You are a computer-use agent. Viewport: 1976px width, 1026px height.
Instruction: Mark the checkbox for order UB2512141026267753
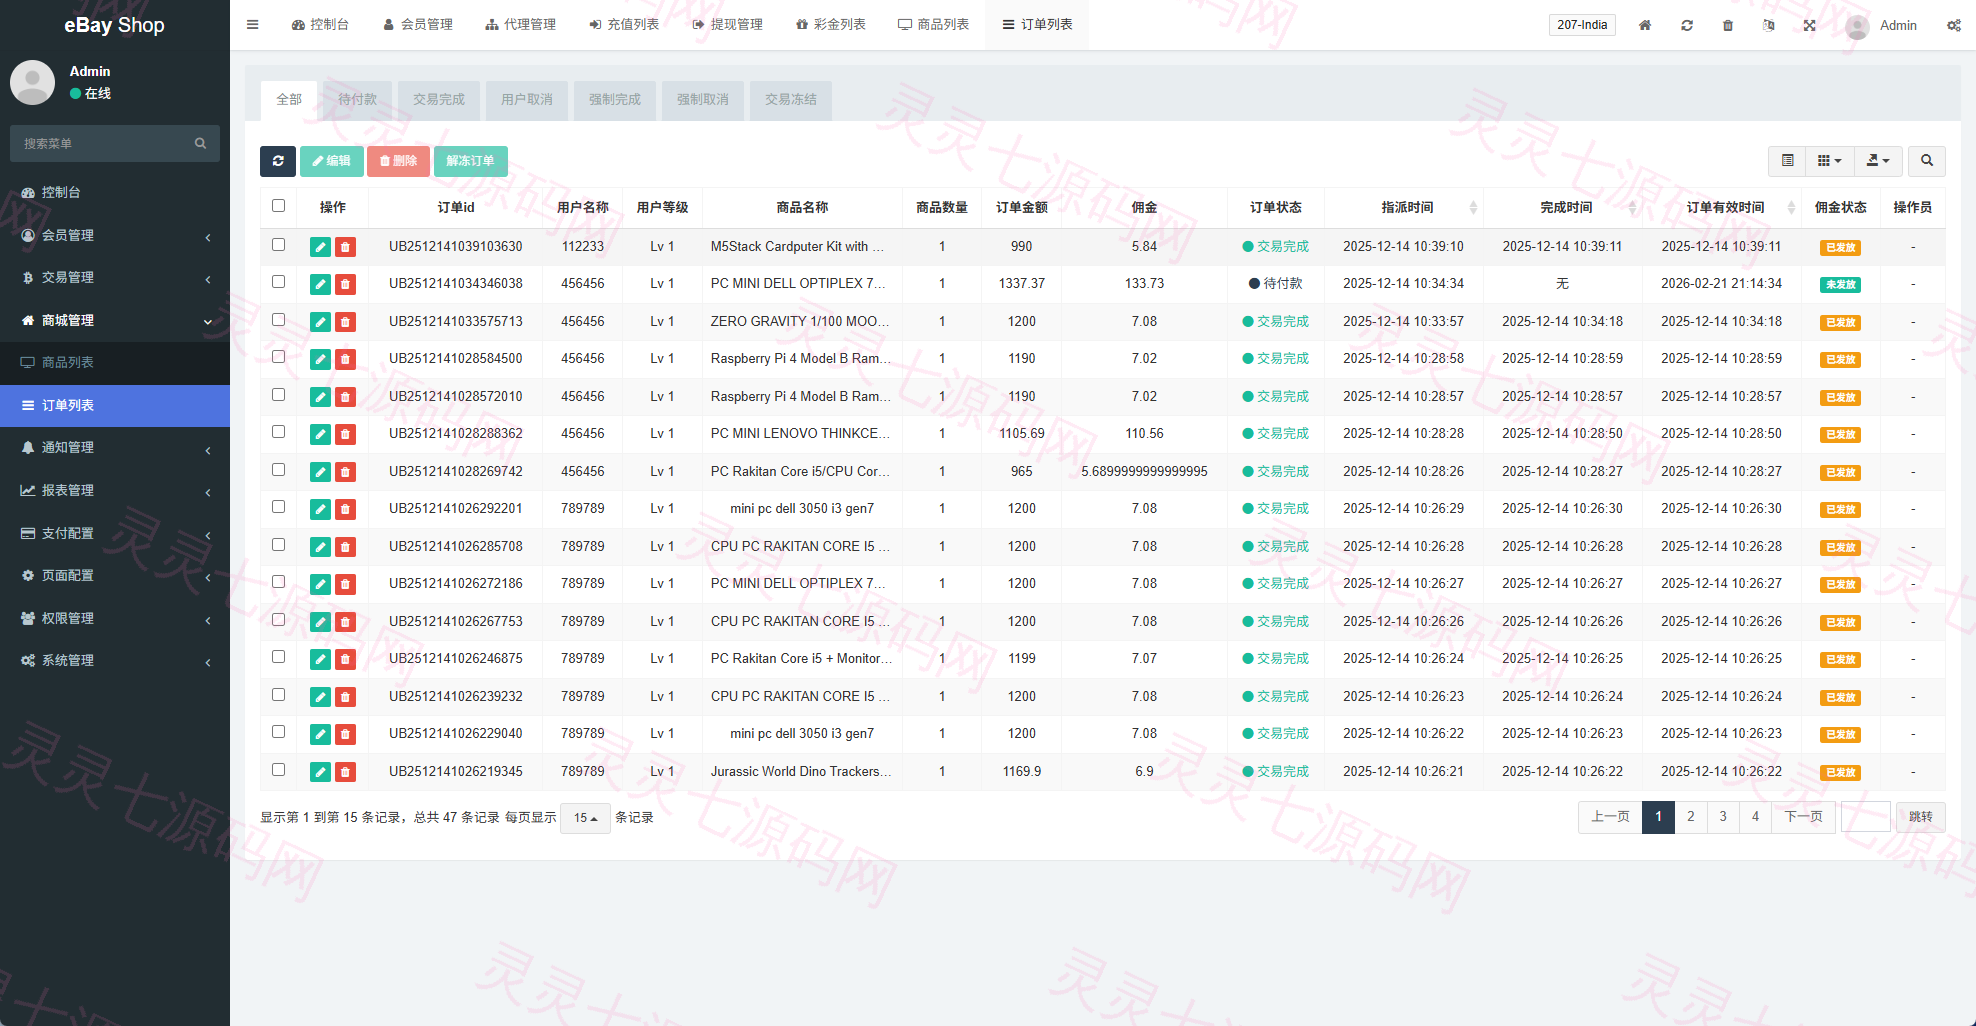[x=279, y=620]
